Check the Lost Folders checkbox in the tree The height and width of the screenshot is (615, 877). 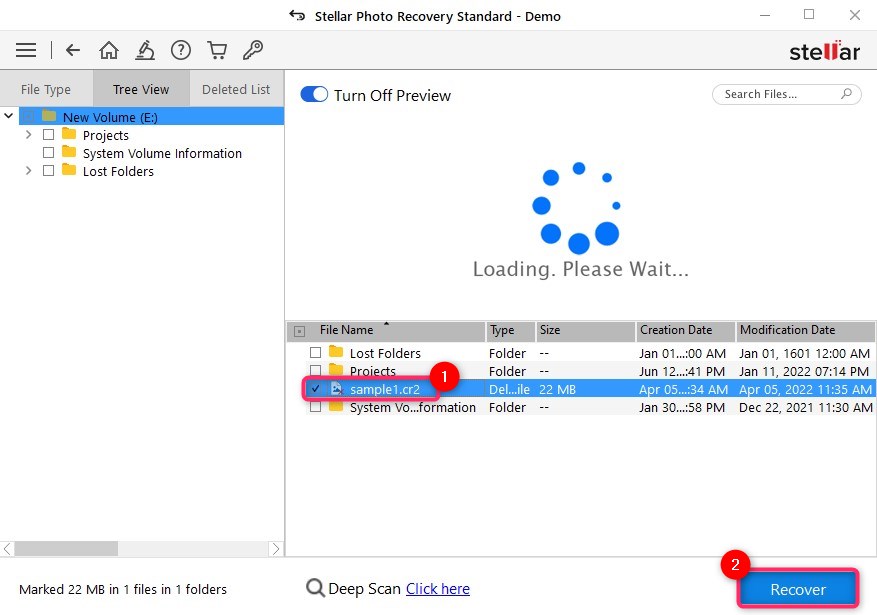49,171
